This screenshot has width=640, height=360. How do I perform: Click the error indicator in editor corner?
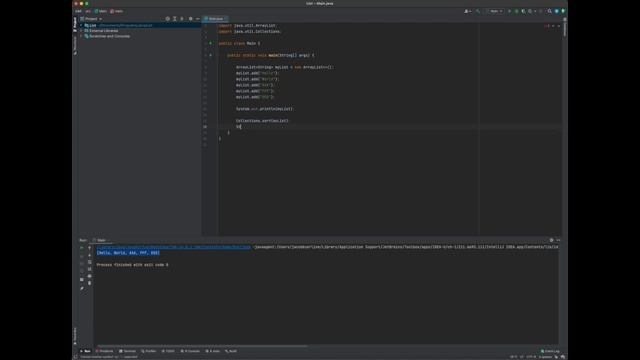click(x=547, y=26)
